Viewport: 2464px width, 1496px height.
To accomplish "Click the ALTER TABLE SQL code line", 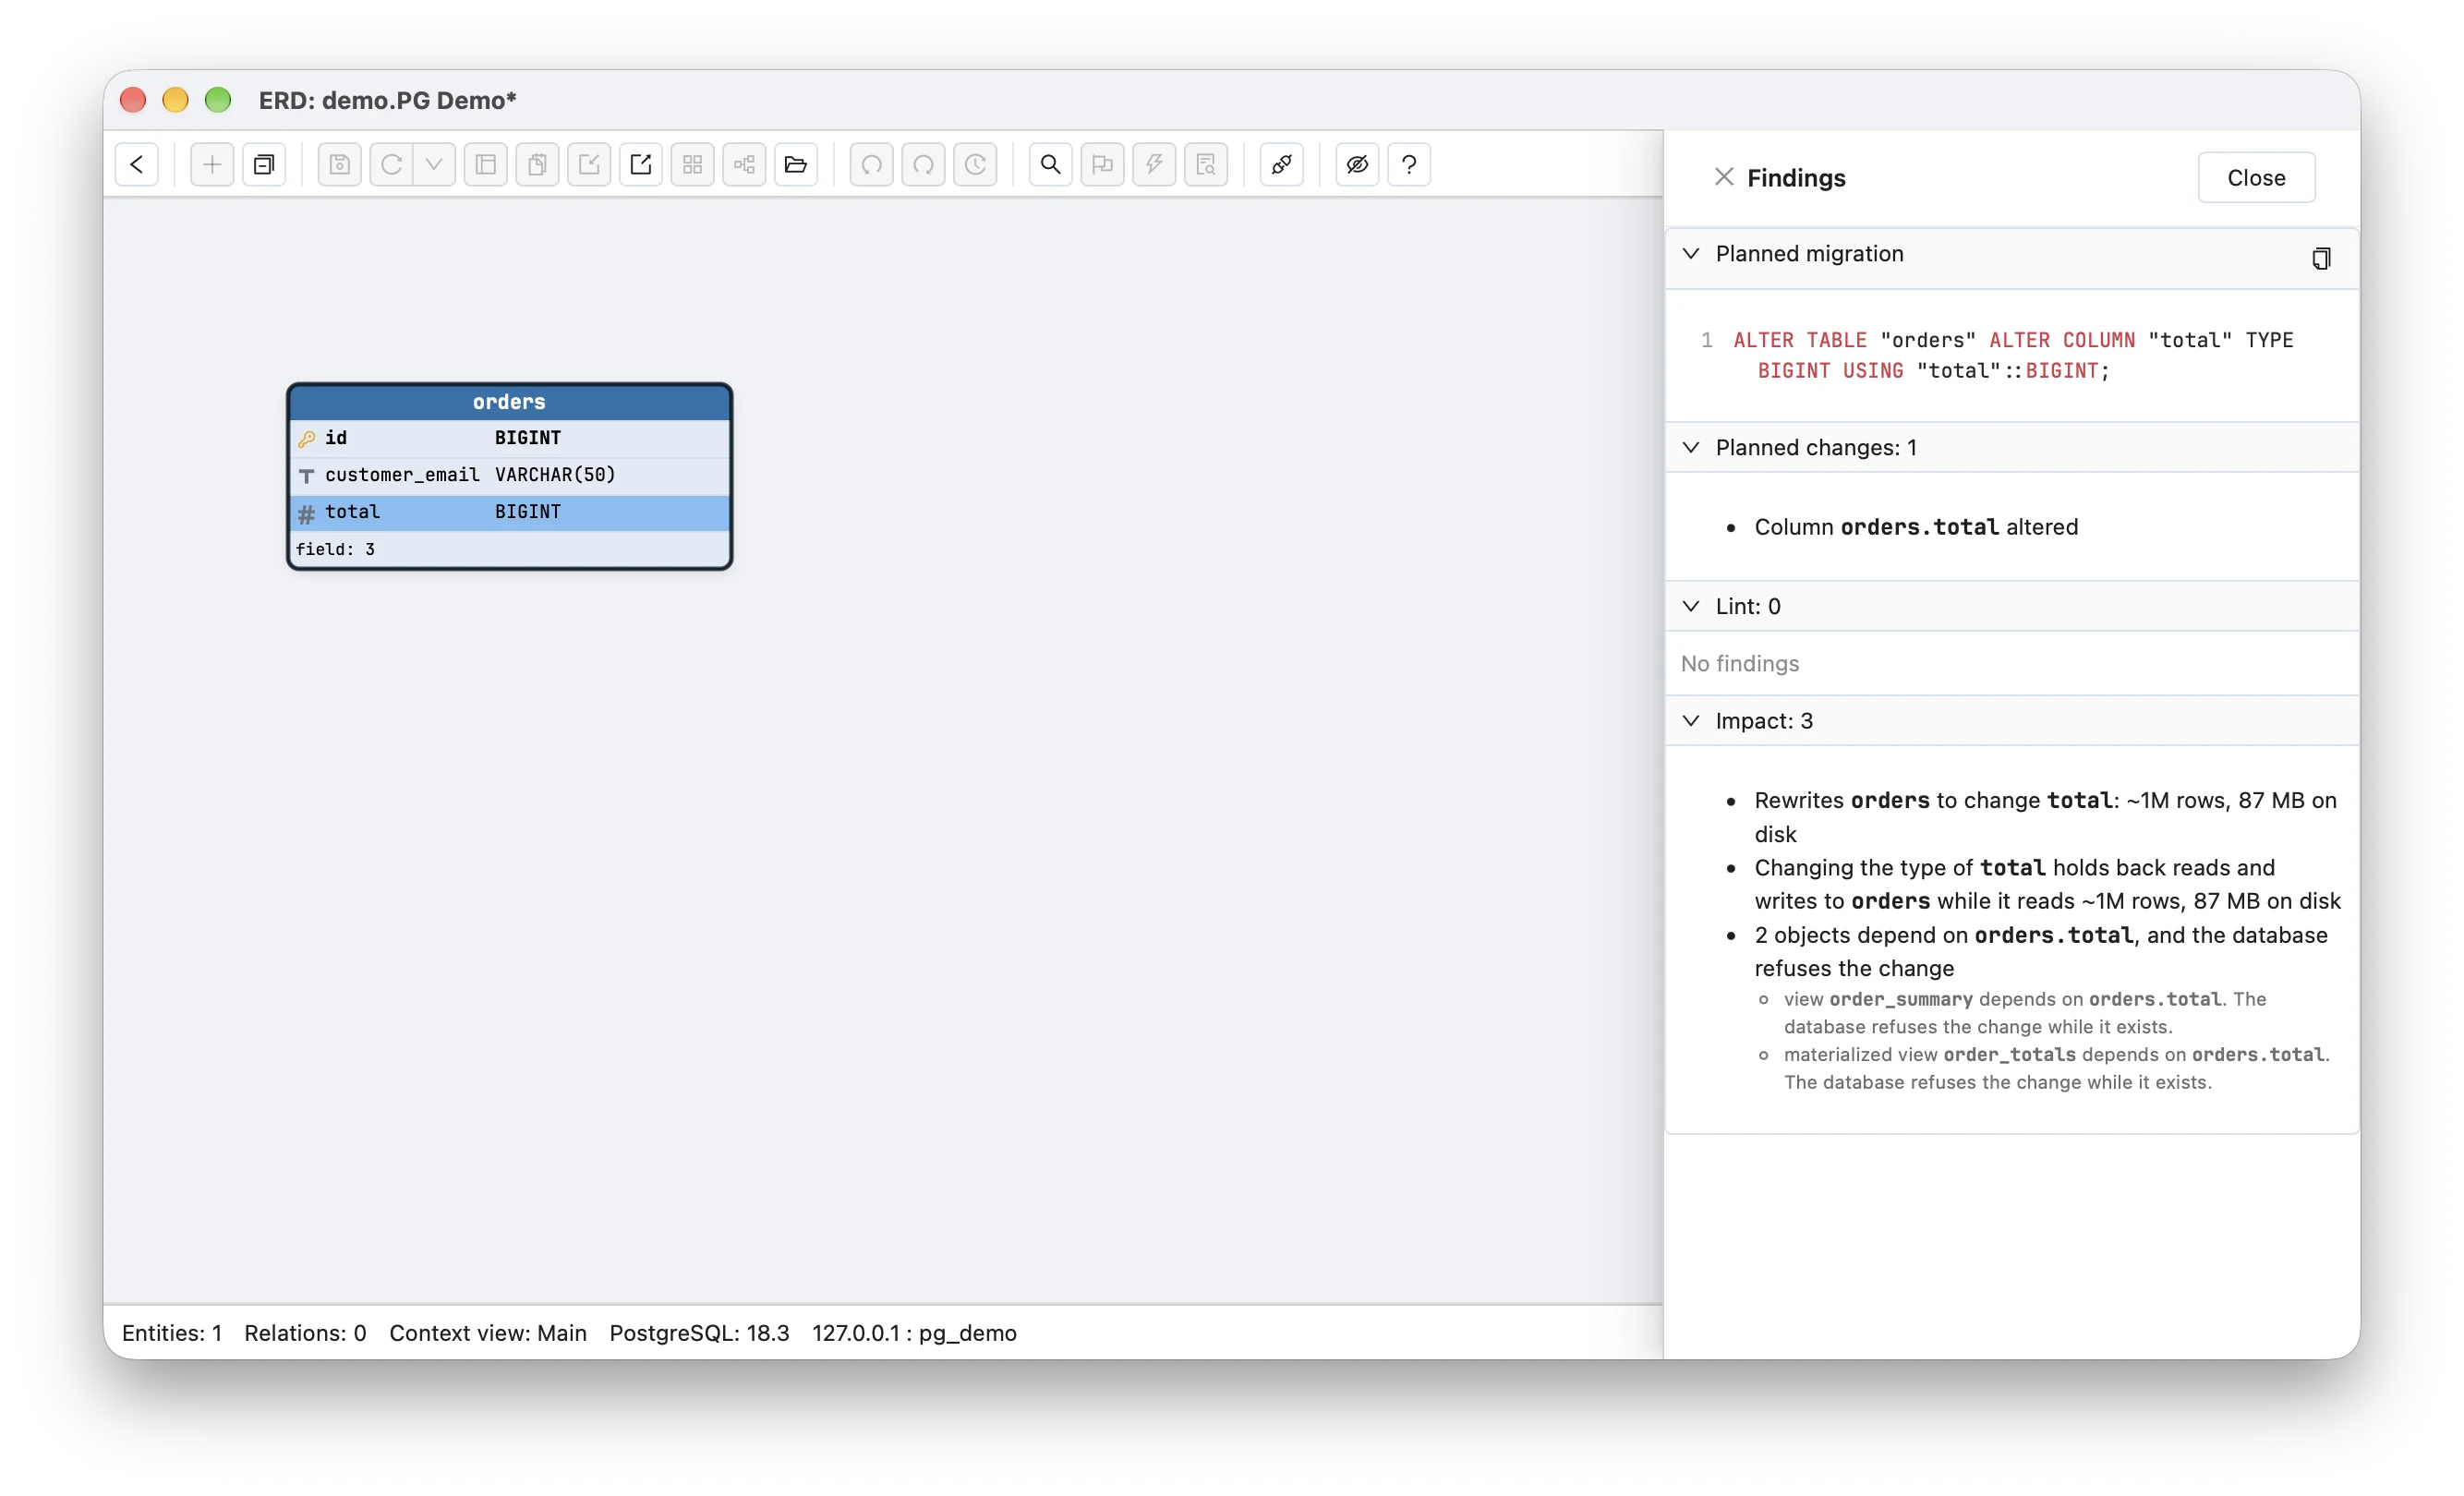I will [2013, 355].
